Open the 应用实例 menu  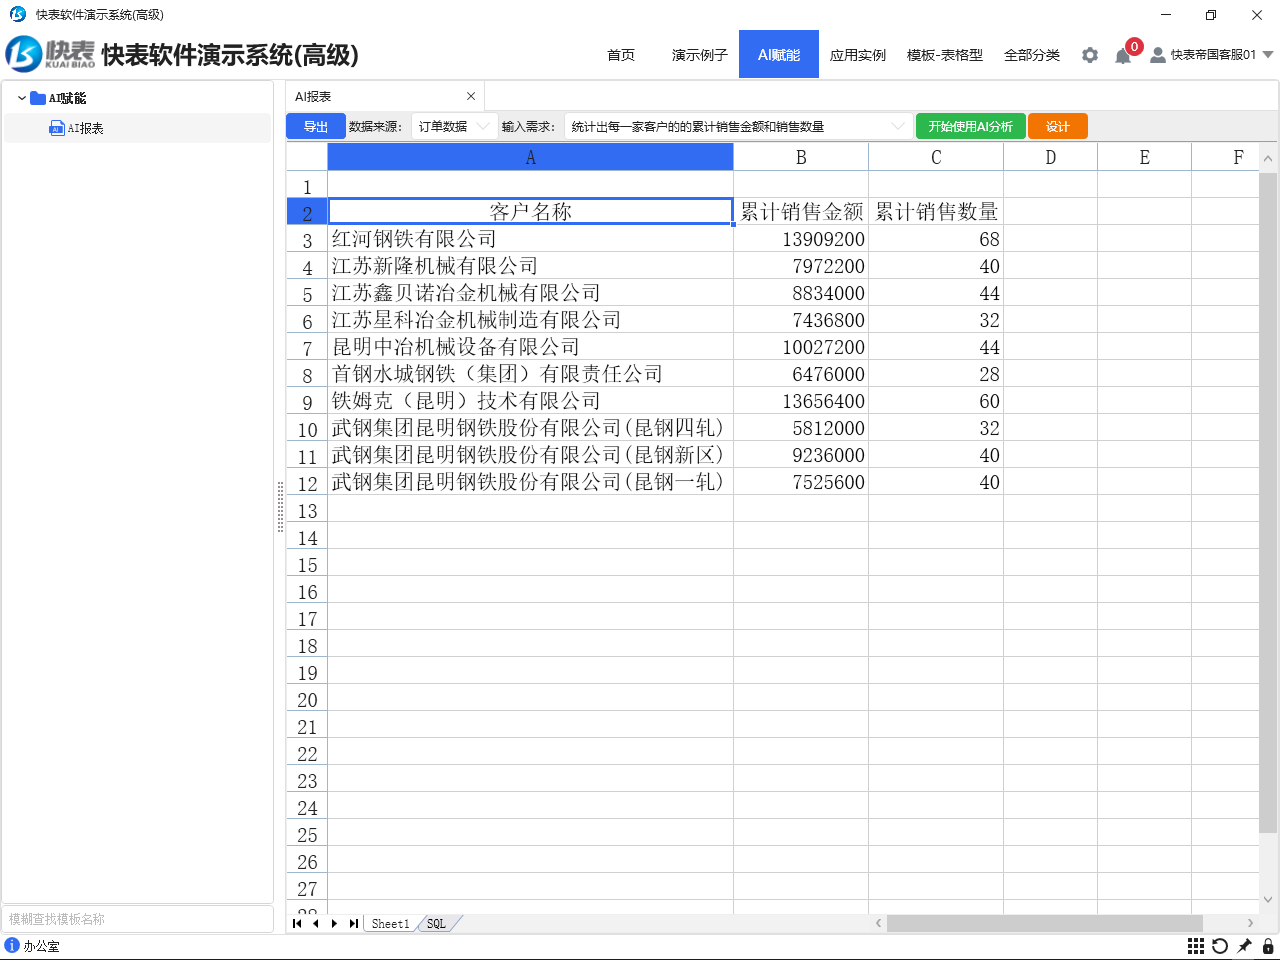pyautogui.click(x=858, y=55)
